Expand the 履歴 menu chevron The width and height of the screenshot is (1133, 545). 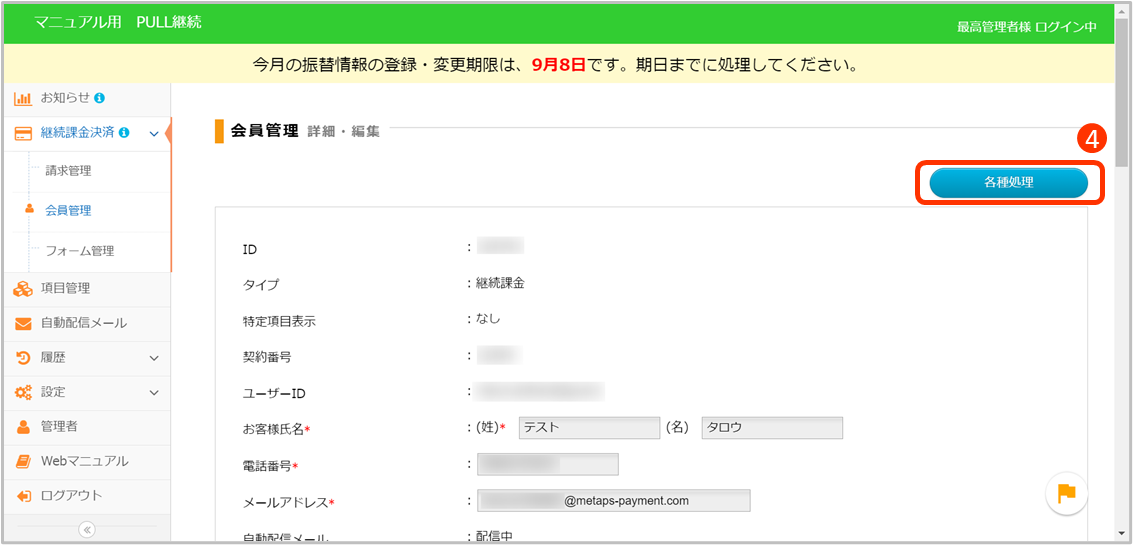[x=154, y=358]
